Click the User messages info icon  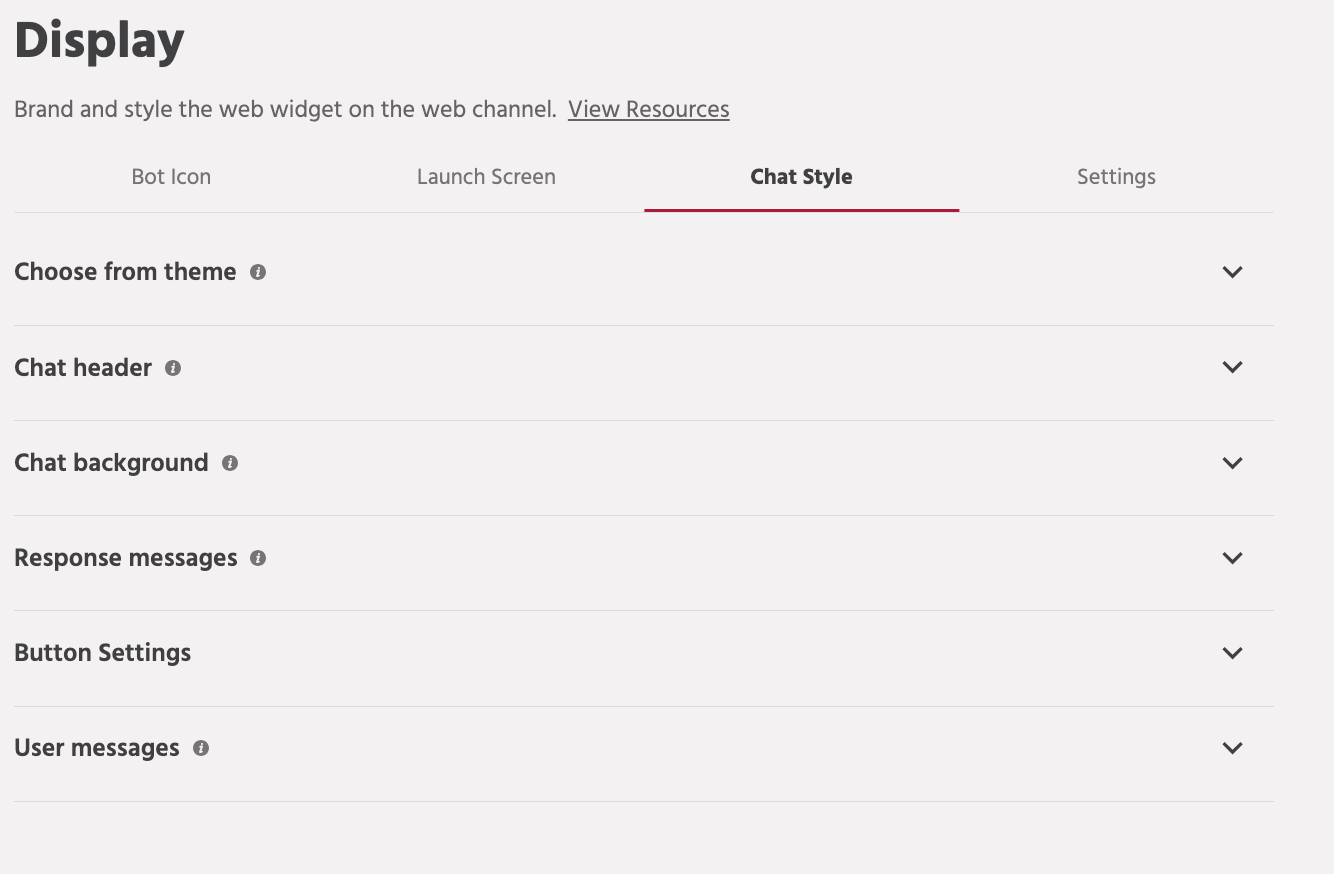coord(201,748)
